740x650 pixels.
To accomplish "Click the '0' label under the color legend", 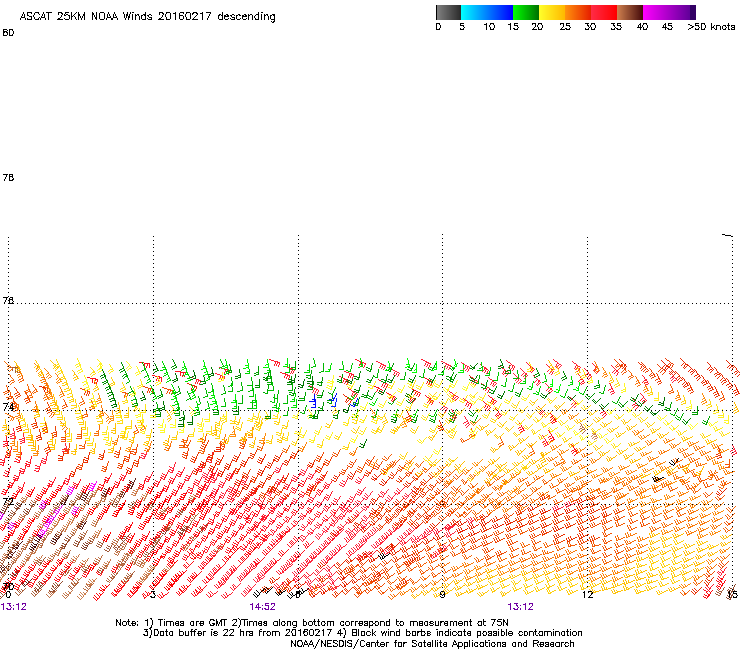I will tap(438, 27).
